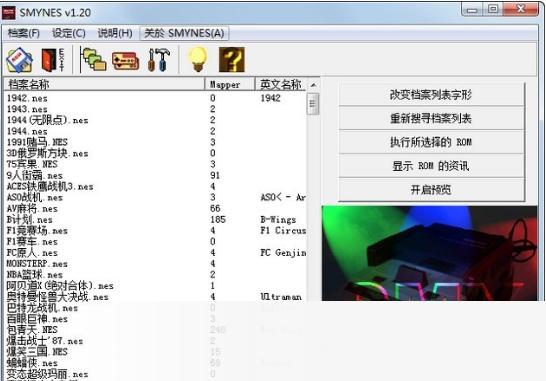The height and width of the screenshot is (381, 546).
Task: Click the hammer and screwdriver tools icon
Action: click(x=159, y=60)
